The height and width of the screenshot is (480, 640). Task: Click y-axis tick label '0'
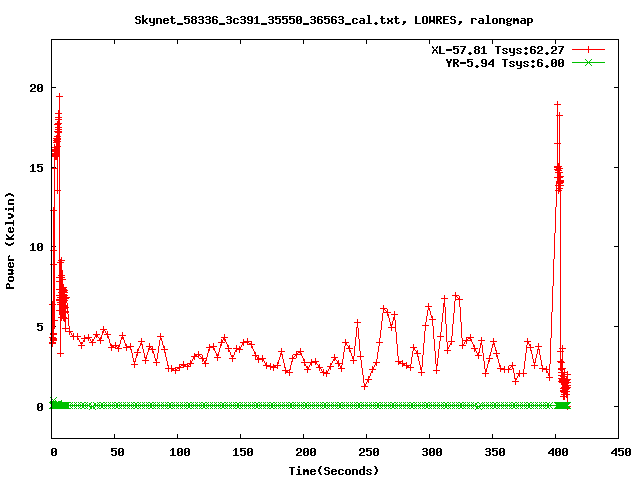tap(40, 407)
